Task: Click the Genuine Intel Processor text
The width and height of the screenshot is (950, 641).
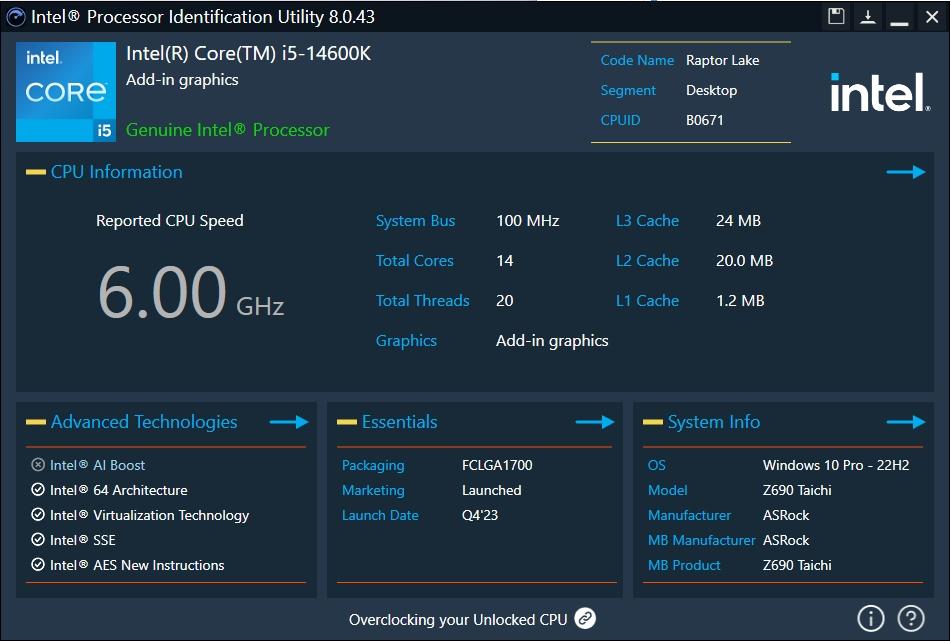Action: (x=228, y=130)
